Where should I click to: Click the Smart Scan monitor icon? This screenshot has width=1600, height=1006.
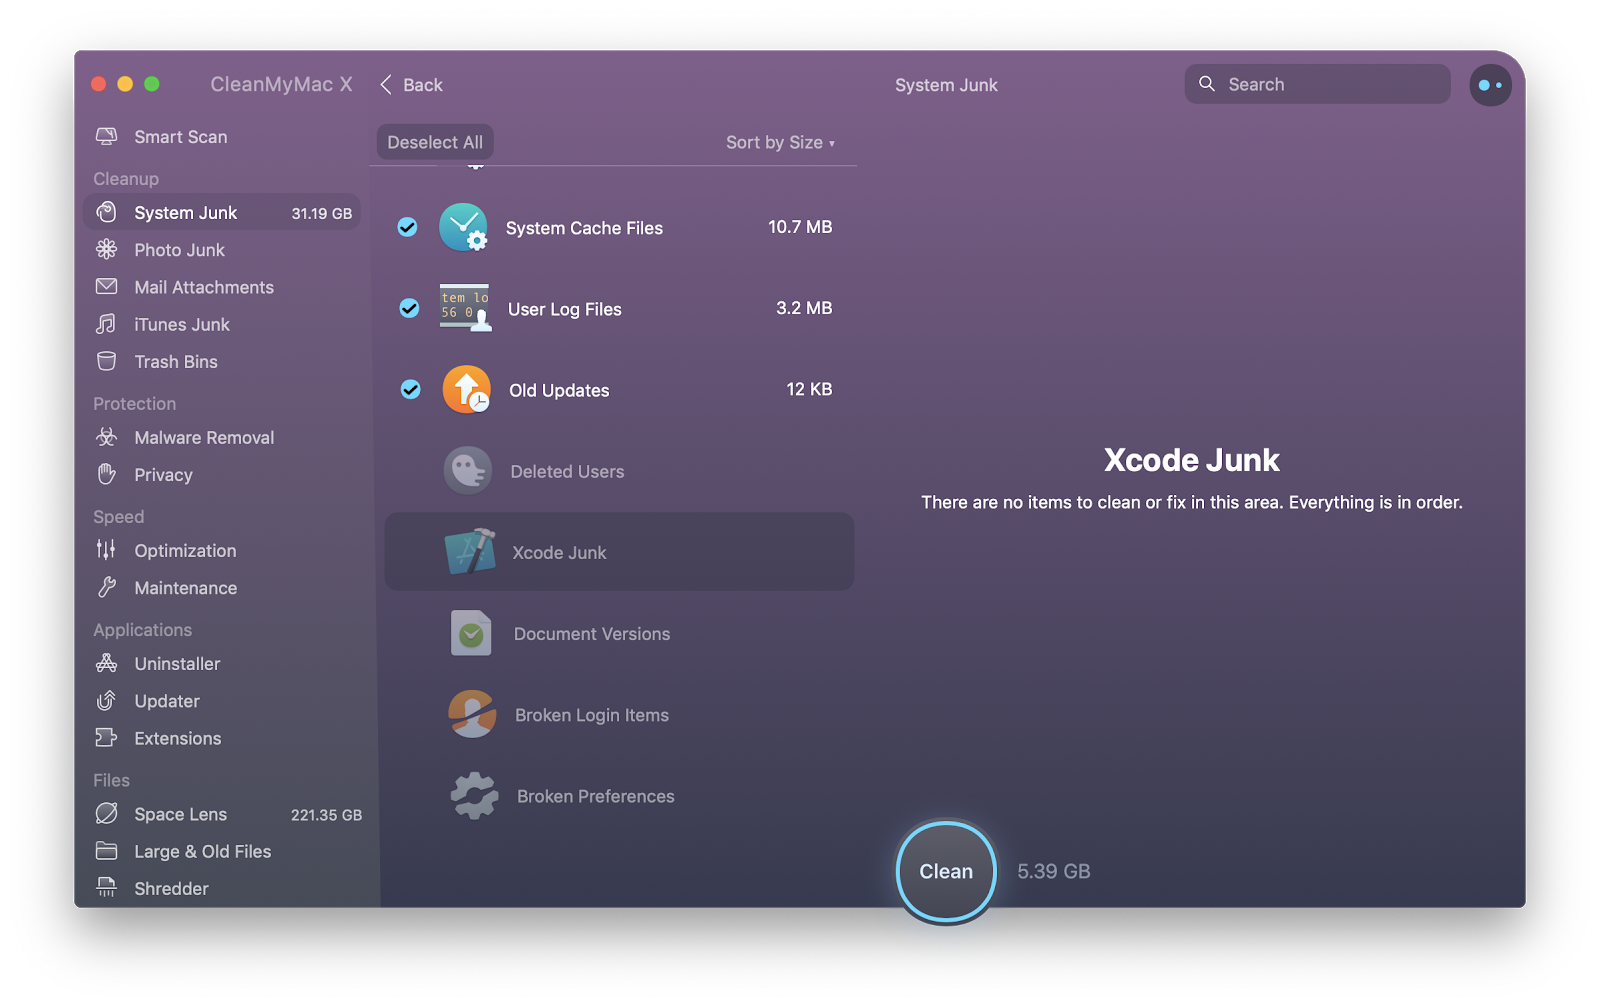coord(106,136)
